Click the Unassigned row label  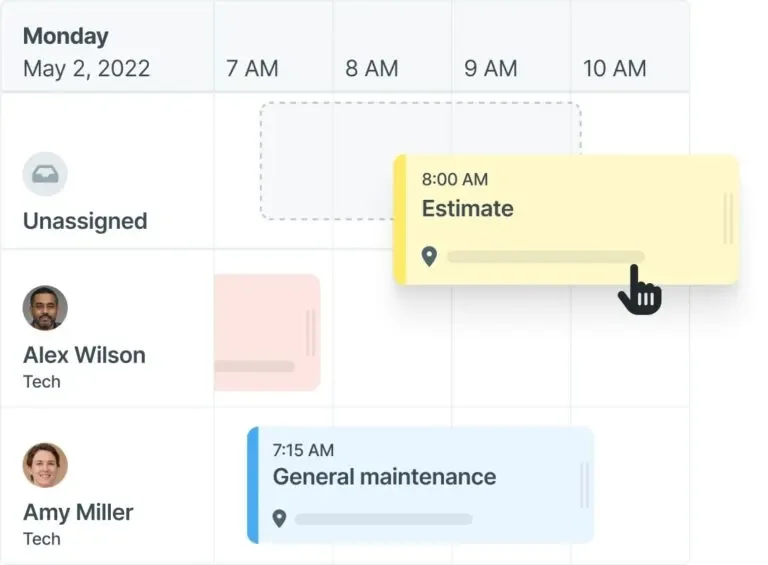tap(85, 221)
